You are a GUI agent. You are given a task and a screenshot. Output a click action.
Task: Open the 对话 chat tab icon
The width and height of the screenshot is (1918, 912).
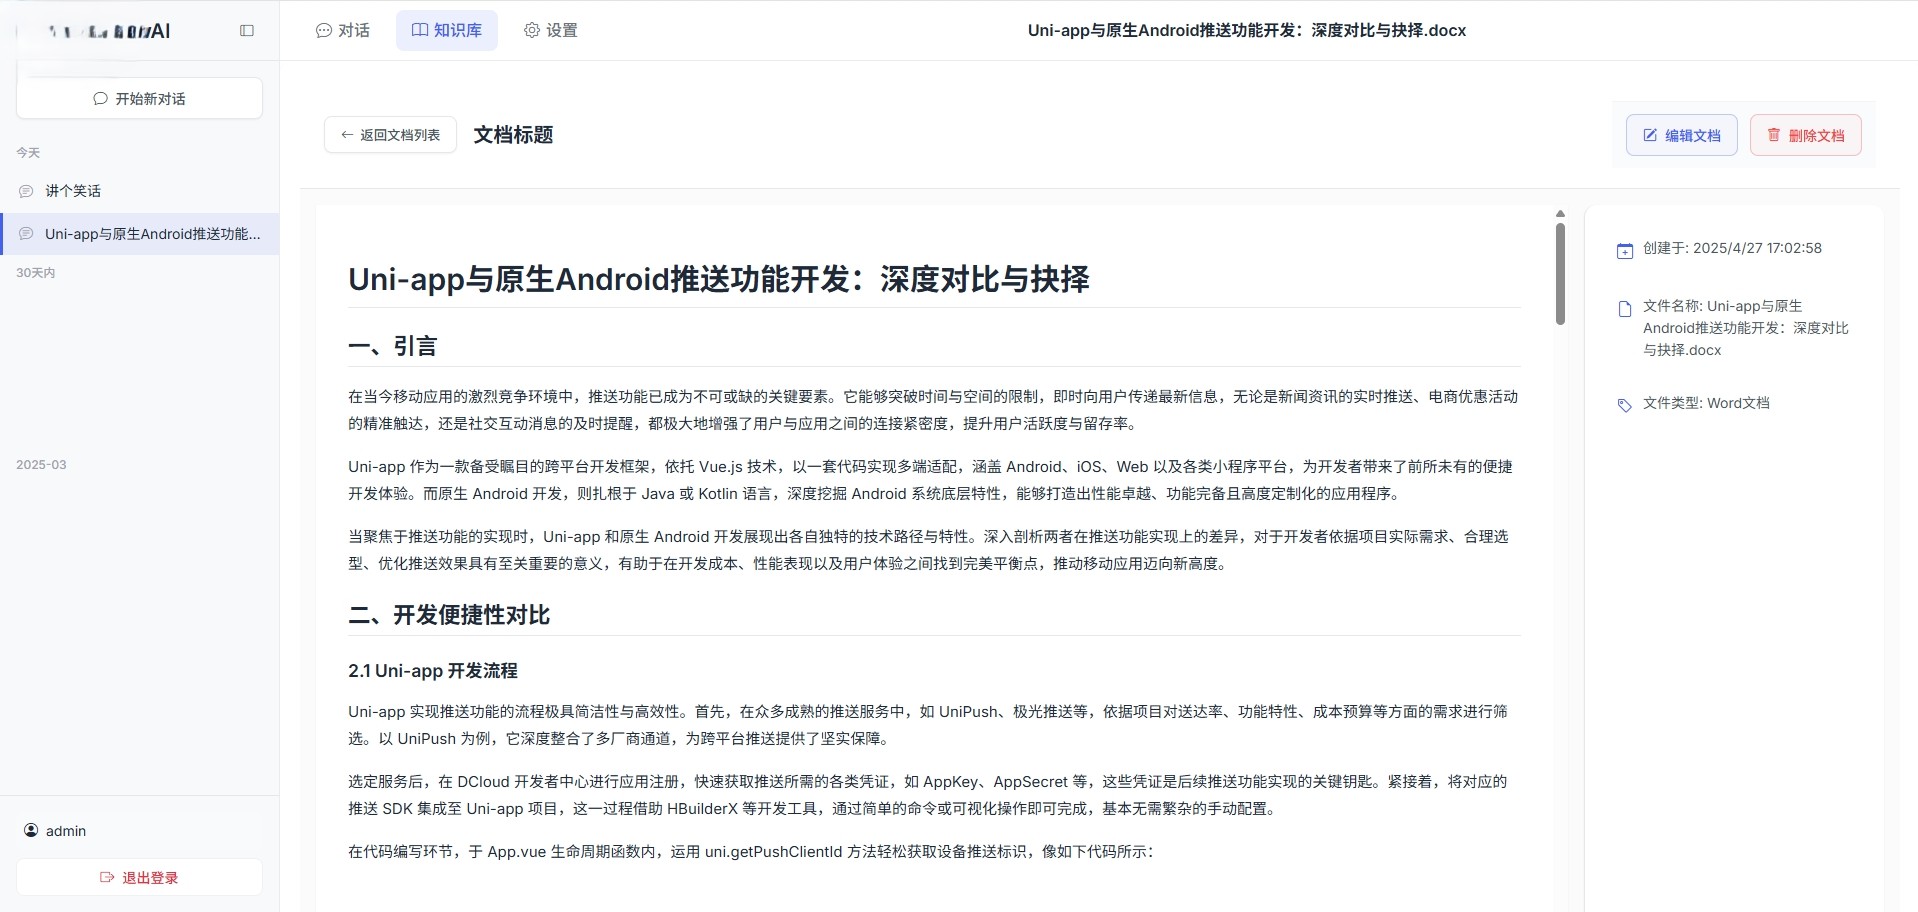click(x=322, y=30)
